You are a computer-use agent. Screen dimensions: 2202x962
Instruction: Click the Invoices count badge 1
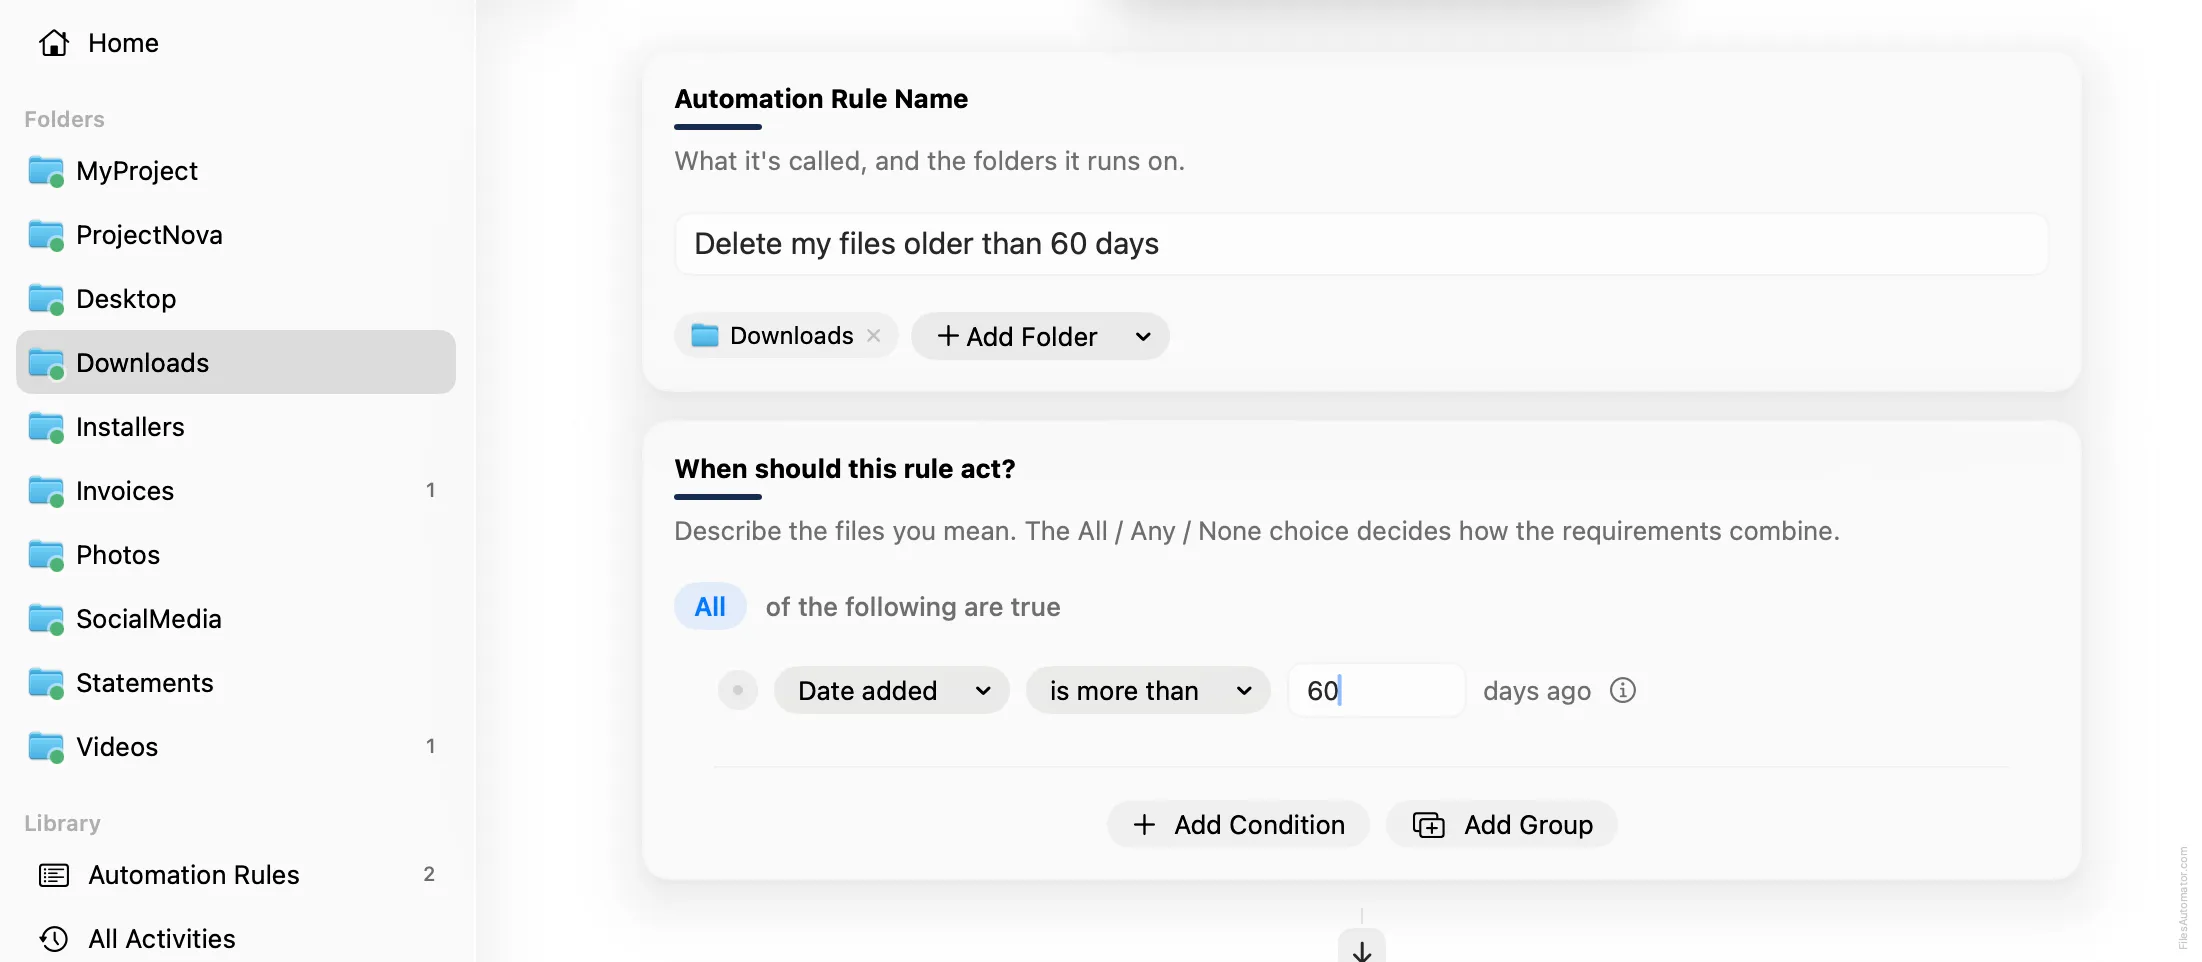coord(430,490)
